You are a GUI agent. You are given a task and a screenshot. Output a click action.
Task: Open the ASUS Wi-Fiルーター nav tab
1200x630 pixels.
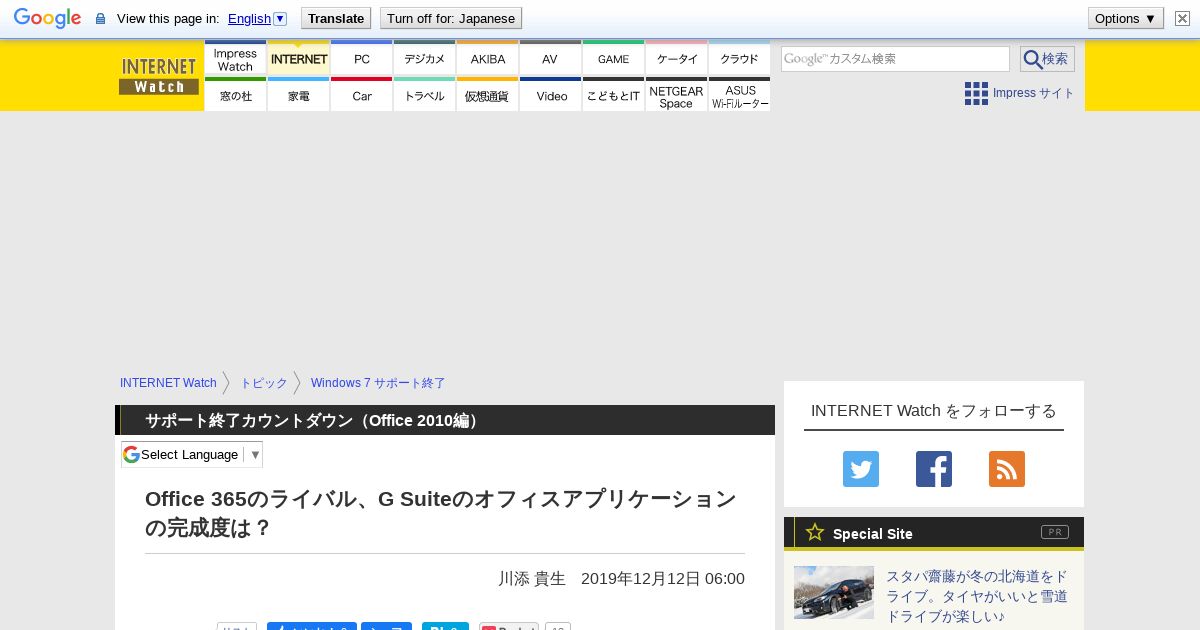coord(740,95)
